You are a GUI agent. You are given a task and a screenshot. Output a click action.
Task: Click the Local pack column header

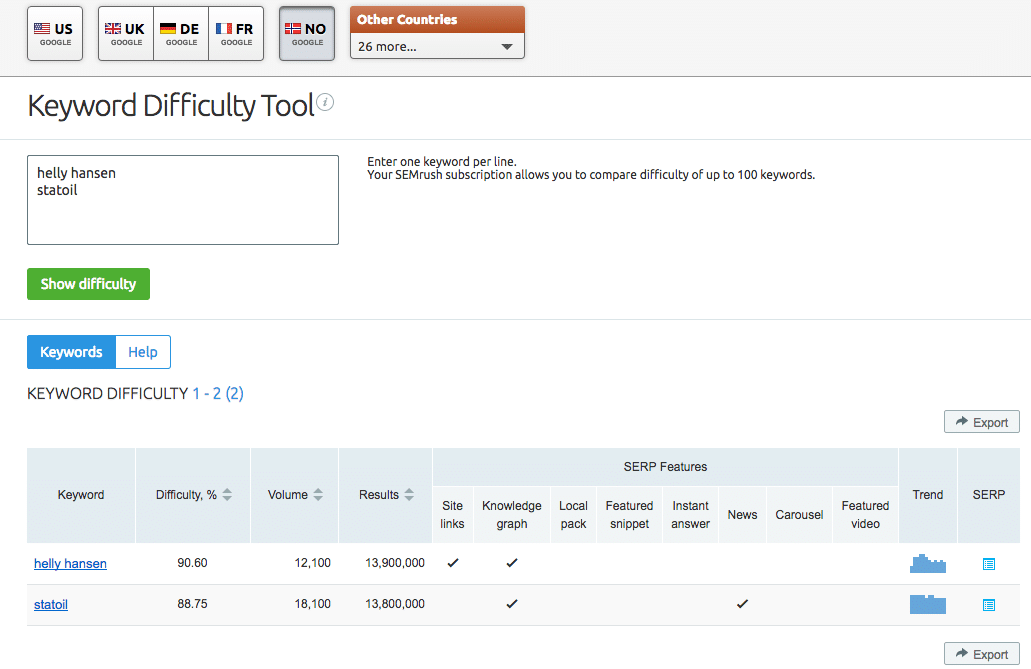click(x=573, y=514)
